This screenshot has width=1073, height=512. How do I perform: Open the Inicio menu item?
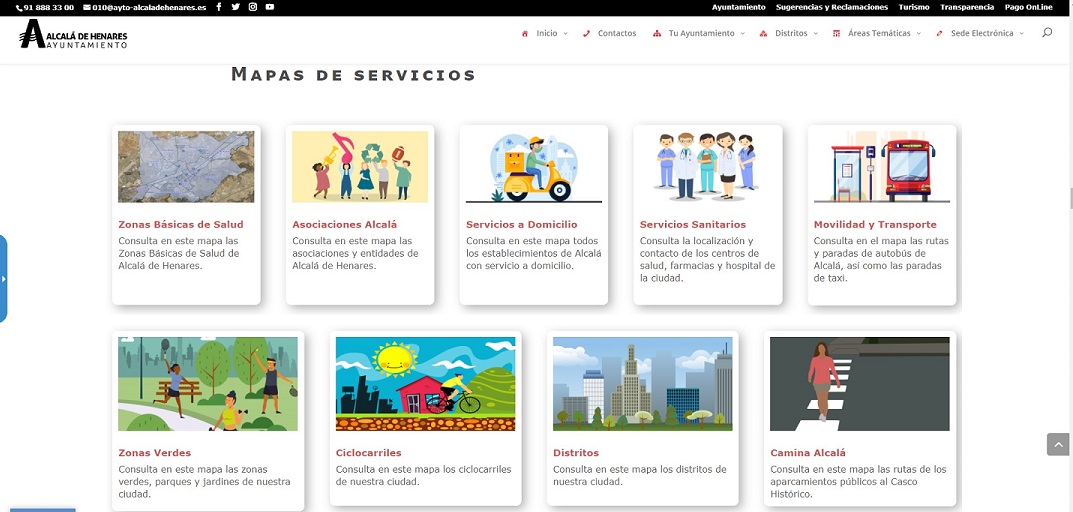pyautogui.click(x=547, y=33)
